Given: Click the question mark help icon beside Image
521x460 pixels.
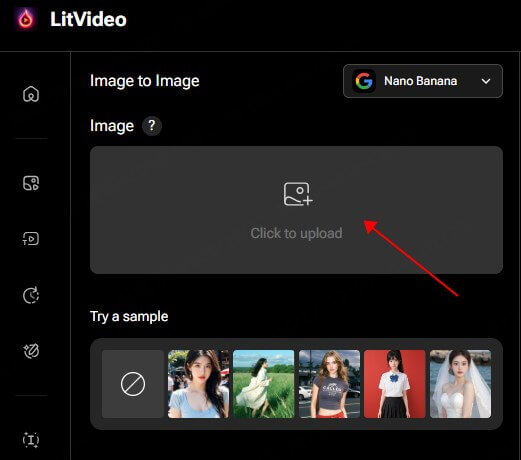Looking at the screenshot, I should click(x=152, y=126).
